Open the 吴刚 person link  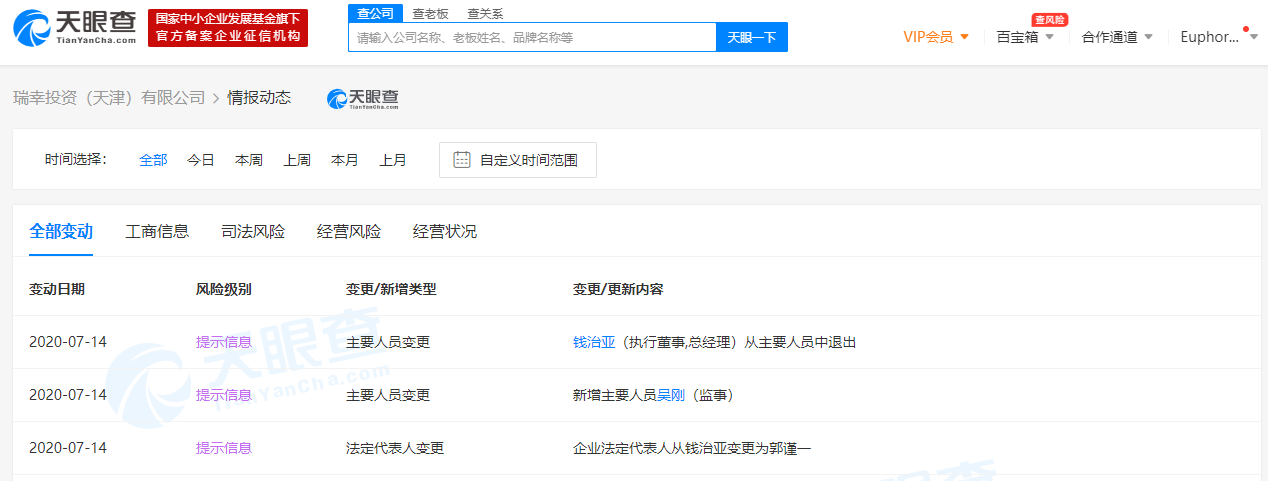(x=670, y=395)
